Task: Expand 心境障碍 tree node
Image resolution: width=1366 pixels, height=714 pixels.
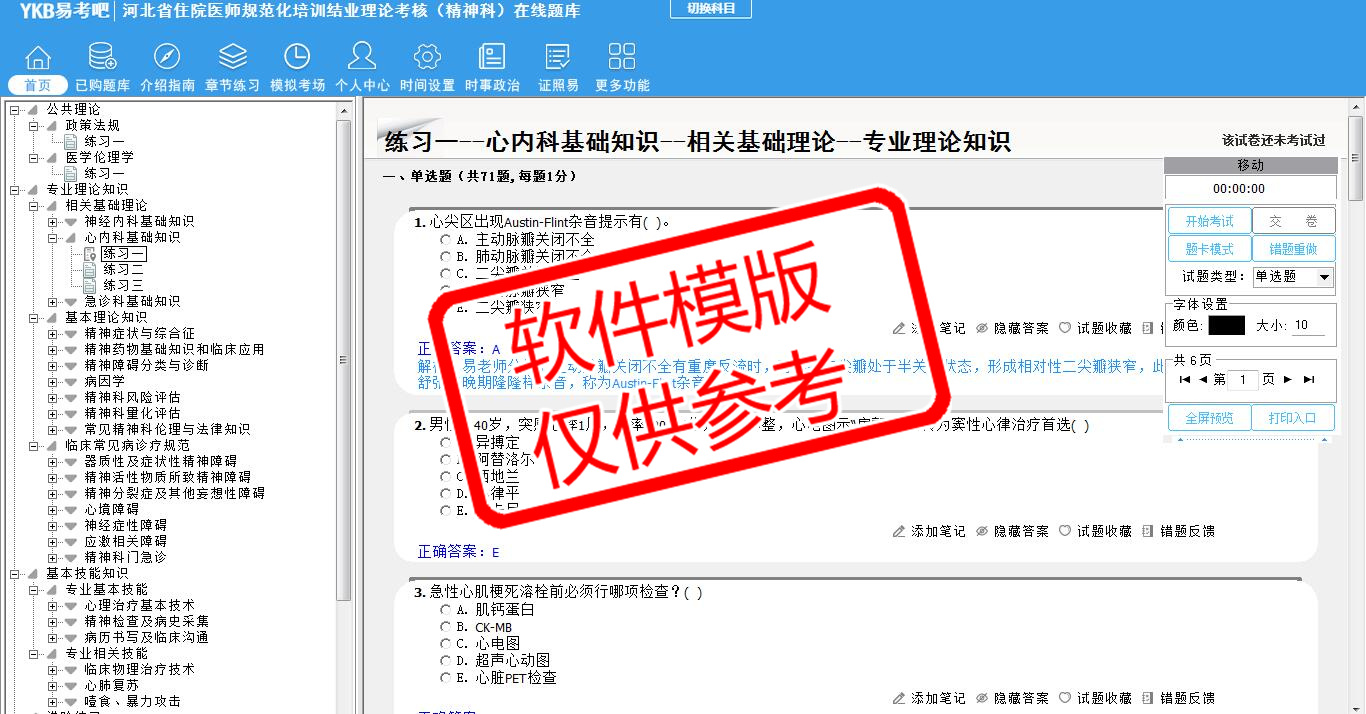Action: [53, 509]
